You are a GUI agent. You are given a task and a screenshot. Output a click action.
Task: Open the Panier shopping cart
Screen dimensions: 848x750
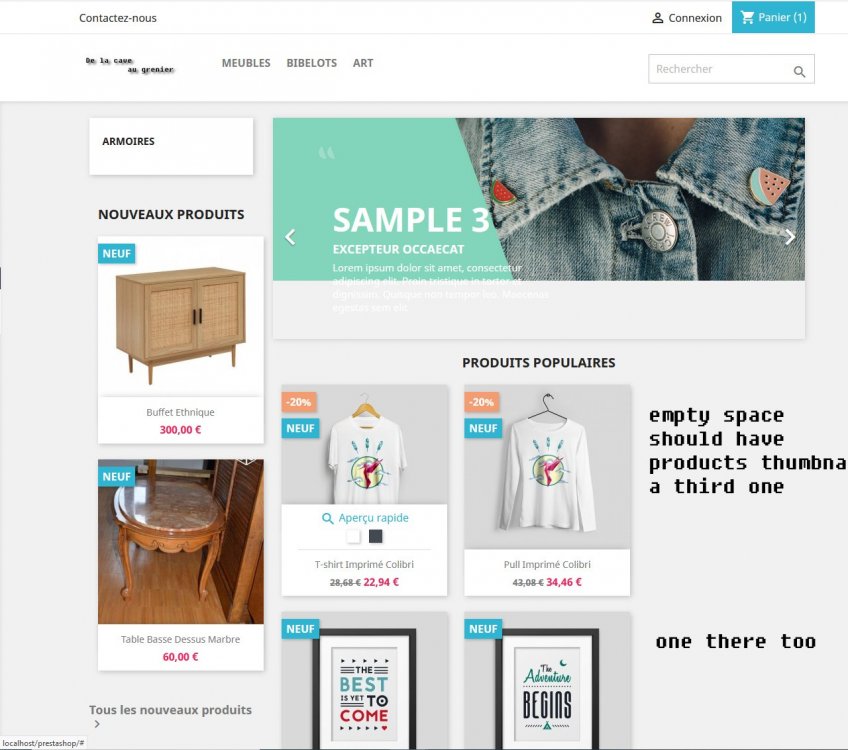(773, 17)
